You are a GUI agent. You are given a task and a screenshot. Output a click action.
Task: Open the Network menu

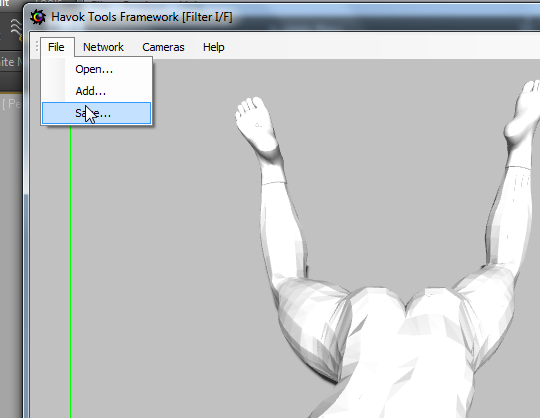click(x=103, y=47)
